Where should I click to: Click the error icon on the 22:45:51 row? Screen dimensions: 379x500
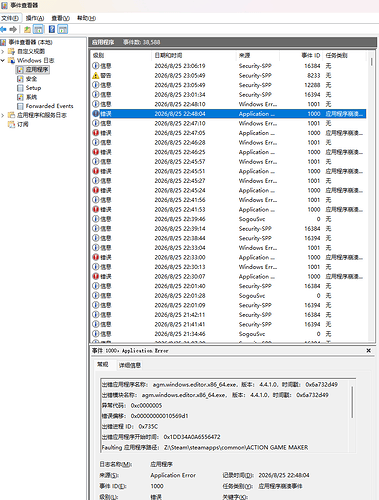point(96,171)
